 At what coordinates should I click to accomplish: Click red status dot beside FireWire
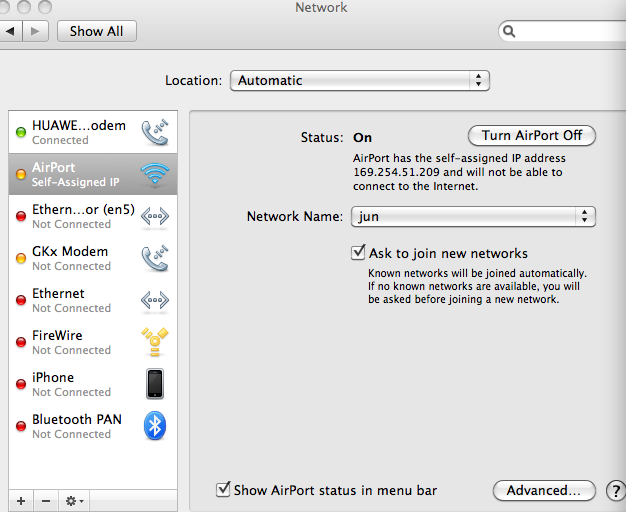click(x=21, y=342)
